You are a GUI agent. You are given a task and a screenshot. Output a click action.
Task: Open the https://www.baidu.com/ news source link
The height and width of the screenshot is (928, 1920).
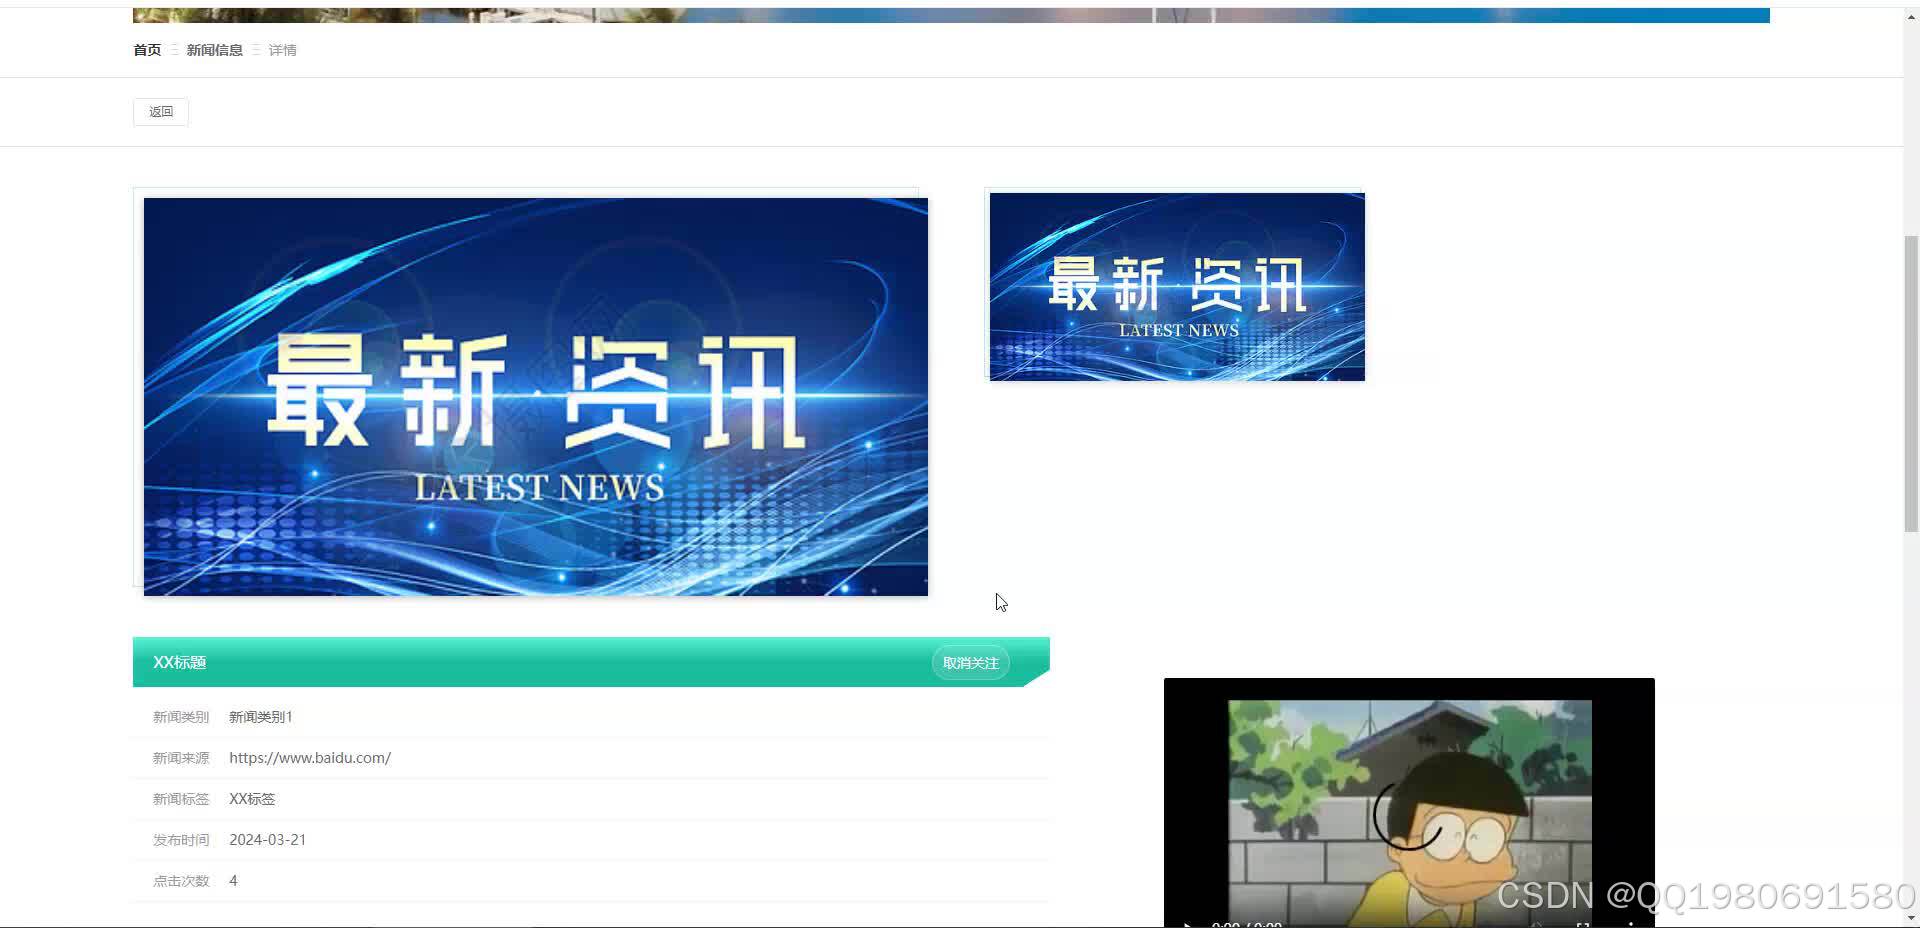click(310, 757)
